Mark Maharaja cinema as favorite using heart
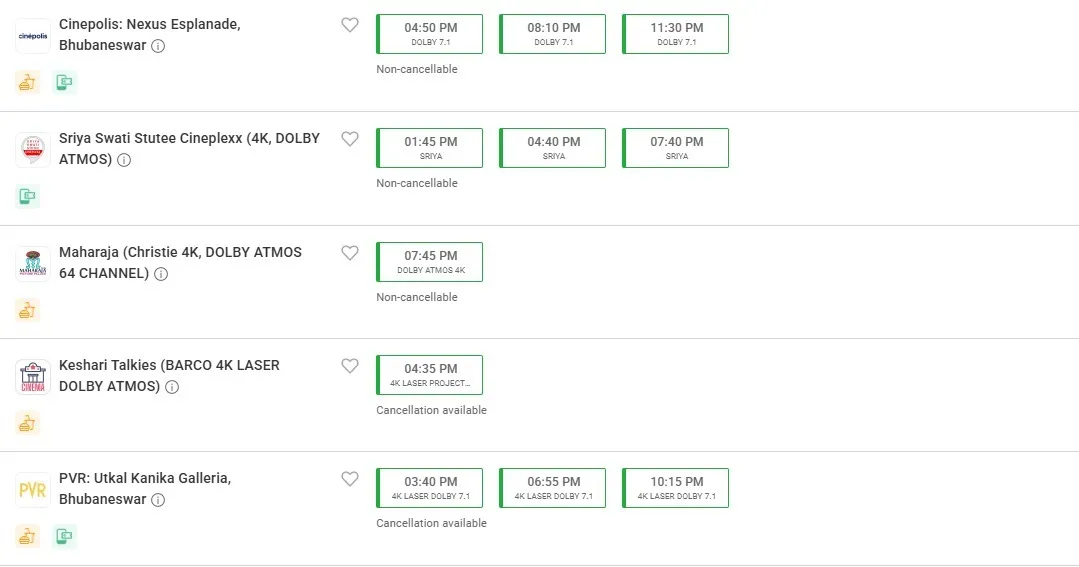The height and width of the screenshot is (567, 1079). 350,253
